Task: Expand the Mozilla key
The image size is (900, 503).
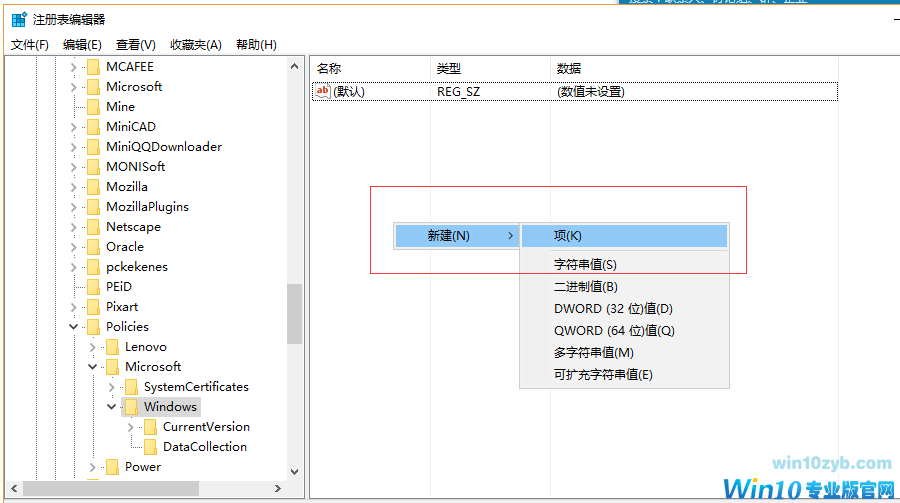Action: (x=73, y=187)
